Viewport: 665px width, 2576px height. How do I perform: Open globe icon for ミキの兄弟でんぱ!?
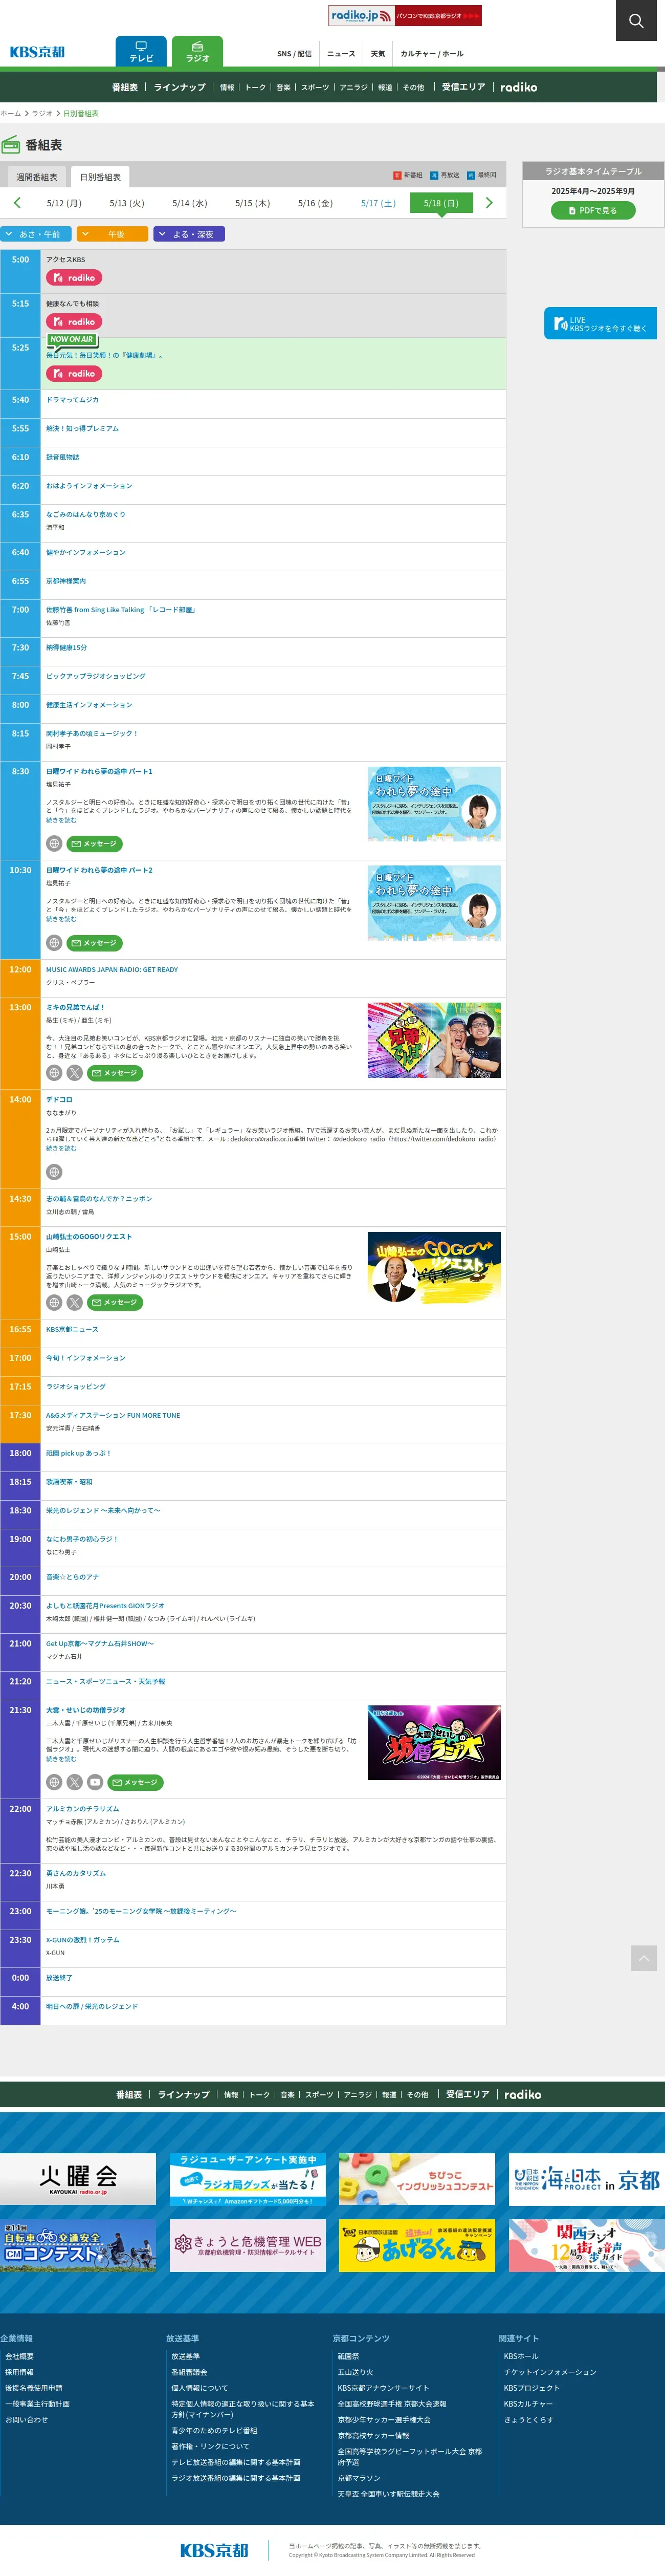click(x=54, y=1073)
